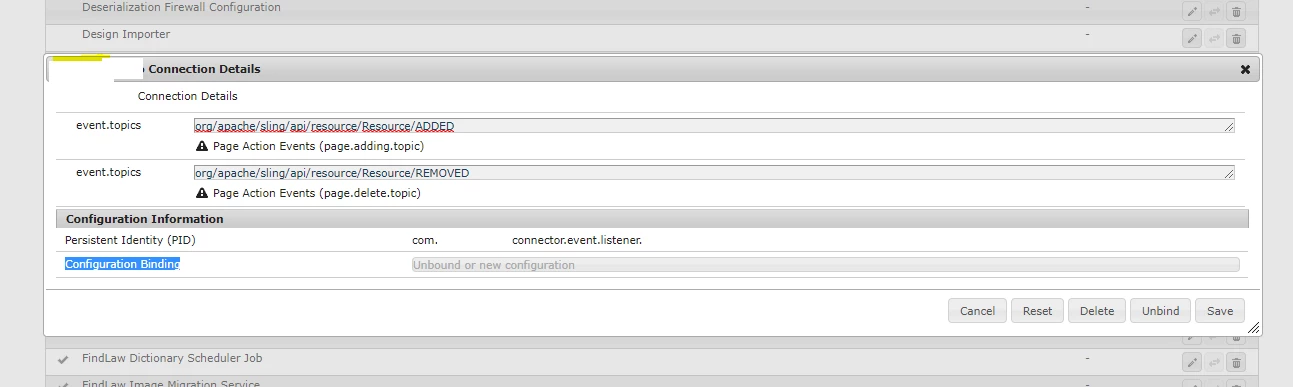Focus the REMOVED event.topics text field
The height and width of the screenshot is (387, 1293).
point(714,173)
